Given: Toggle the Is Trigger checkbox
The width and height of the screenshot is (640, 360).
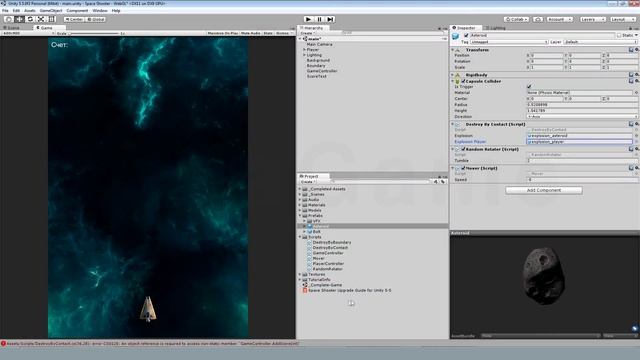Looking at the screenshot, I should click(529, 87).
